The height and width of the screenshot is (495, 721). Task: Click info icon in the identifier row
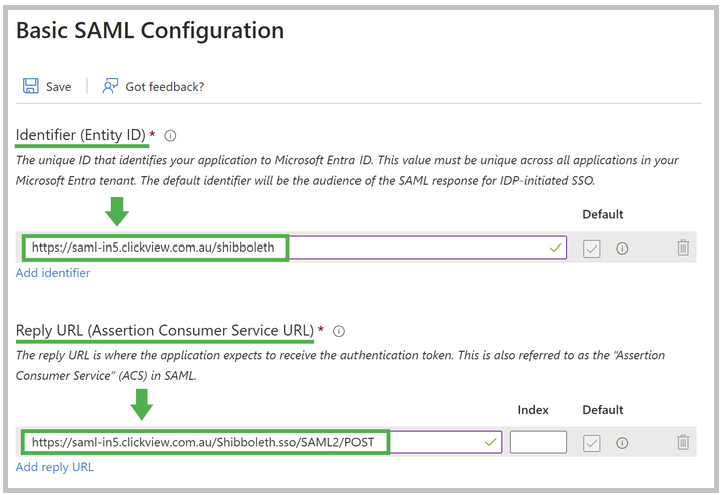tap(622, 249)
